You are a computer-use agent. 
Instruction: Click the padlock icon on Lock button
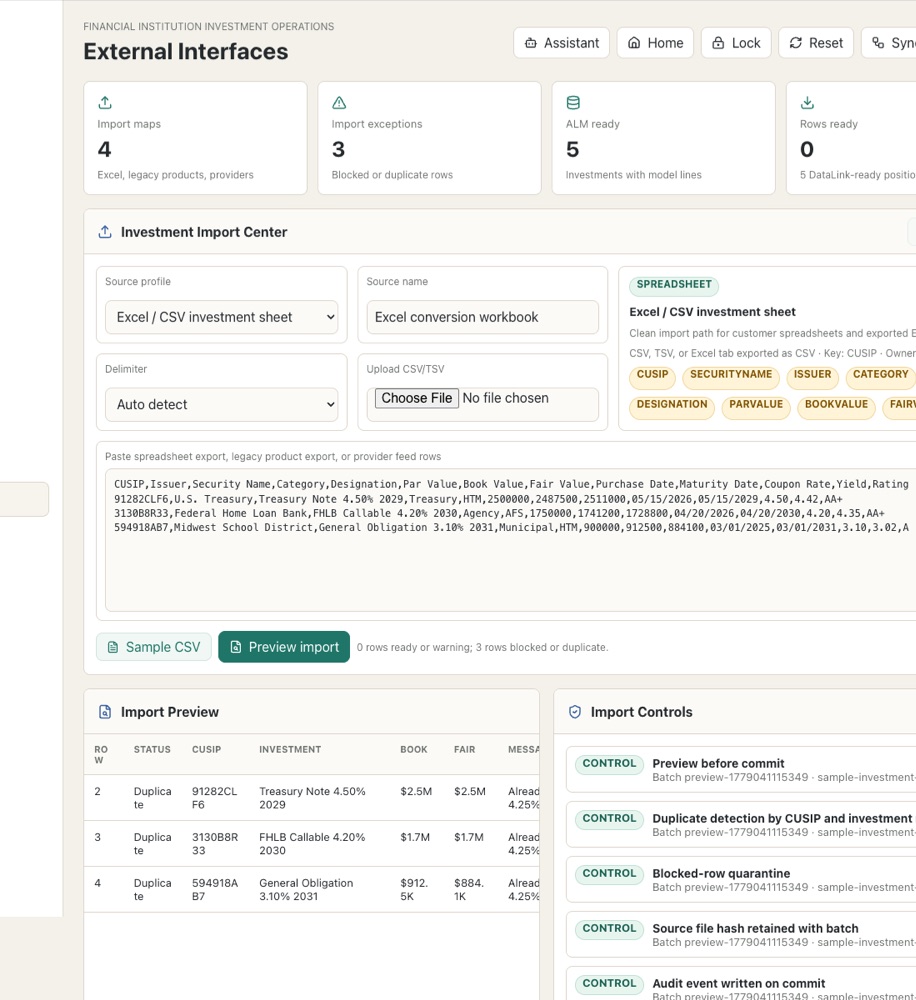[718, 43]
